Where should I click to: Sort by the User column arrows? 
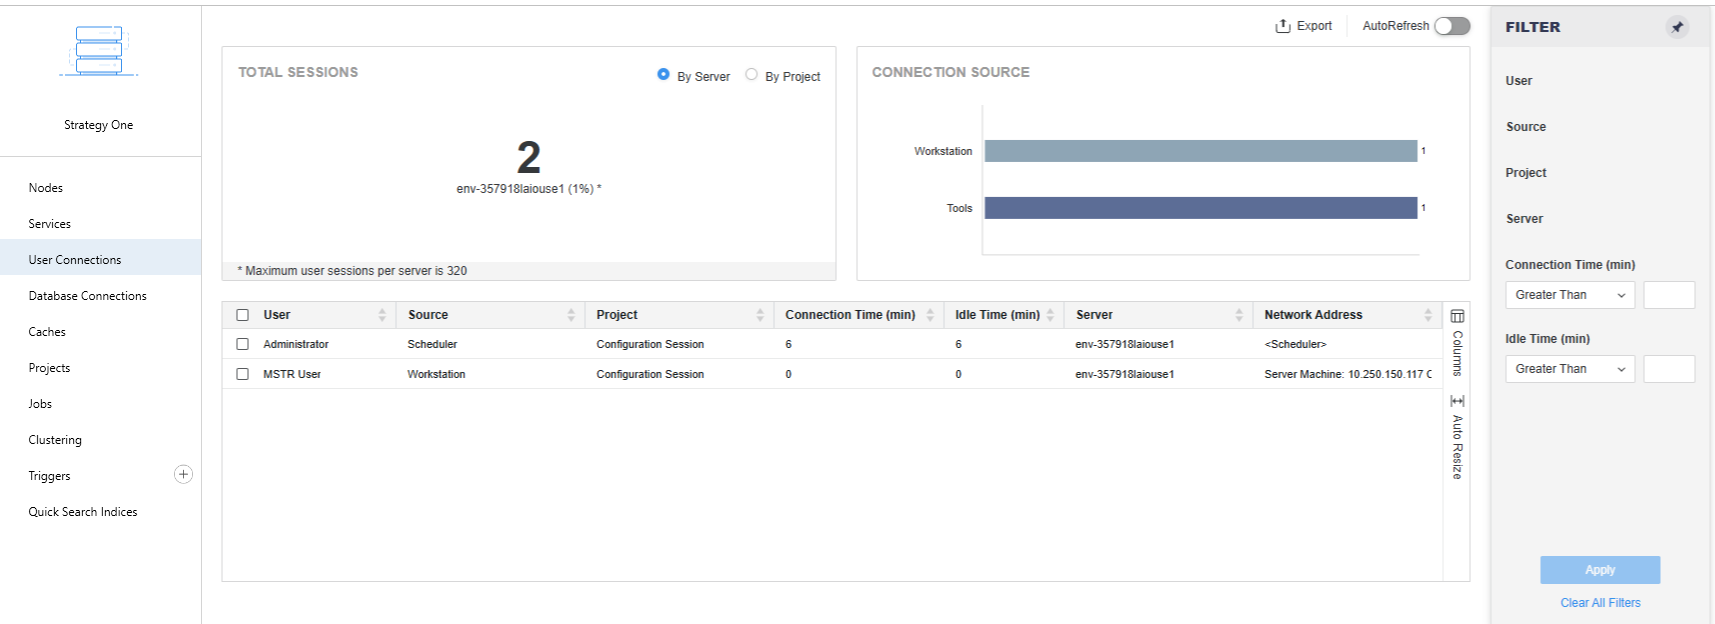382,315
